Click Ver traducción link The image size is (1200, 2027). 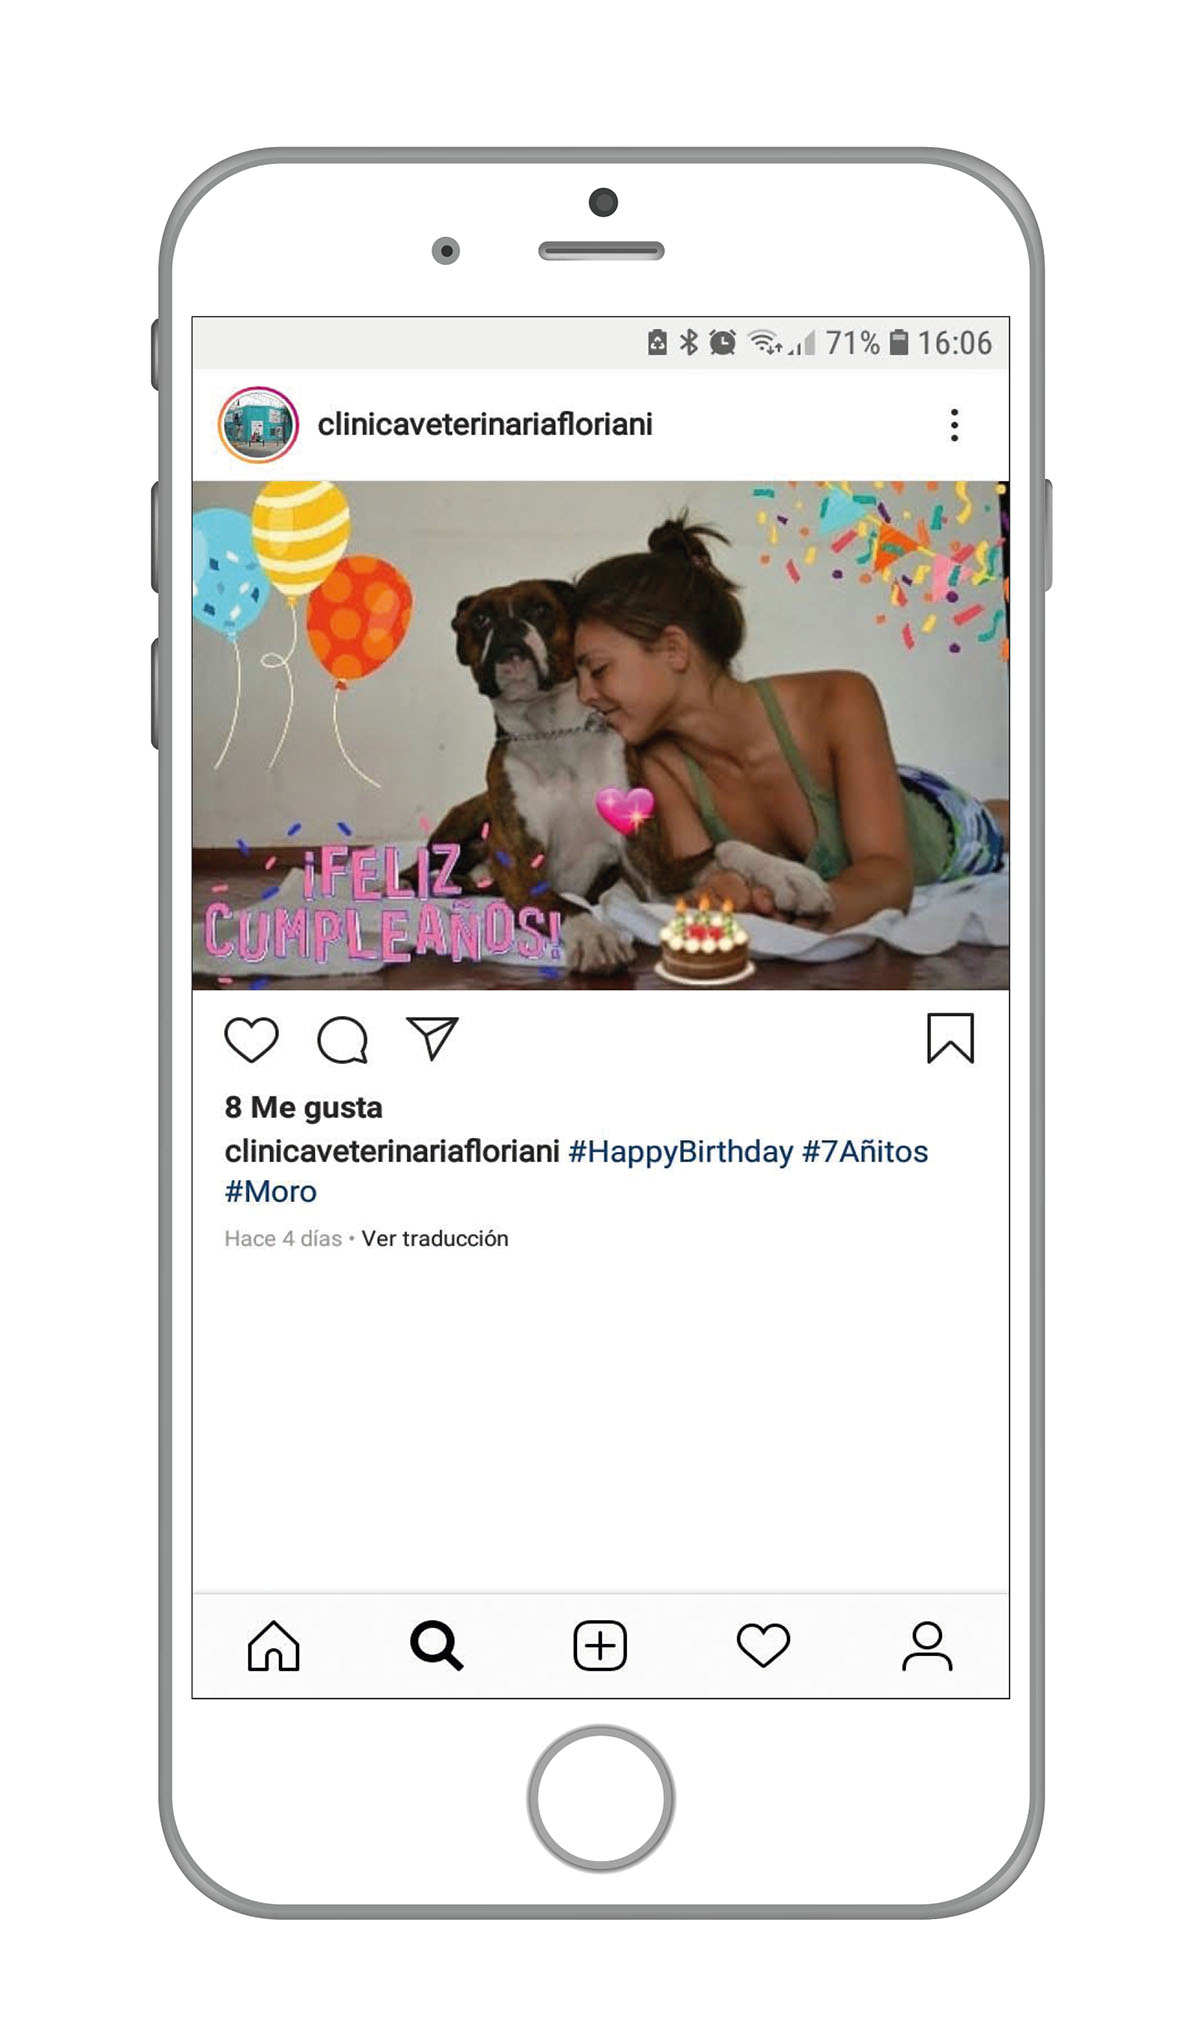(435, 1238)
